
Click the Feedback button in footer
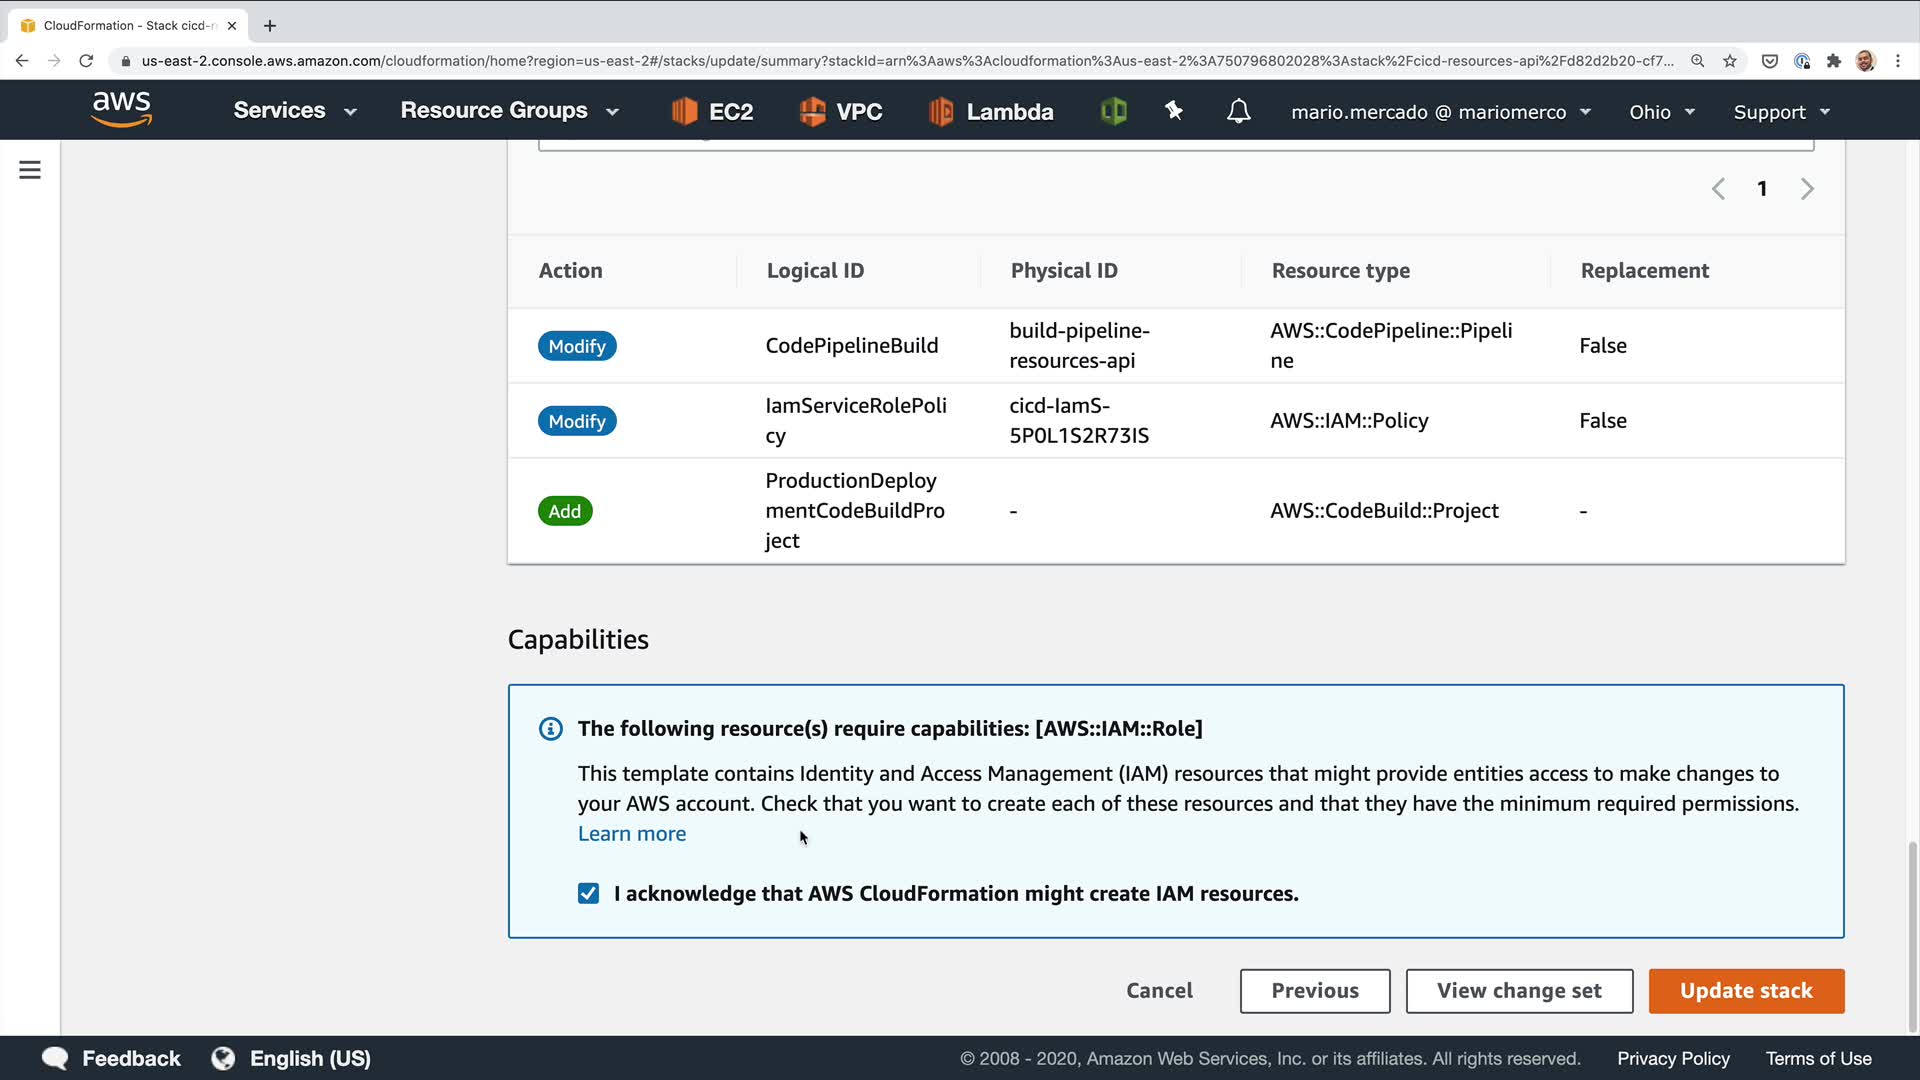[x=111, y=1058]
